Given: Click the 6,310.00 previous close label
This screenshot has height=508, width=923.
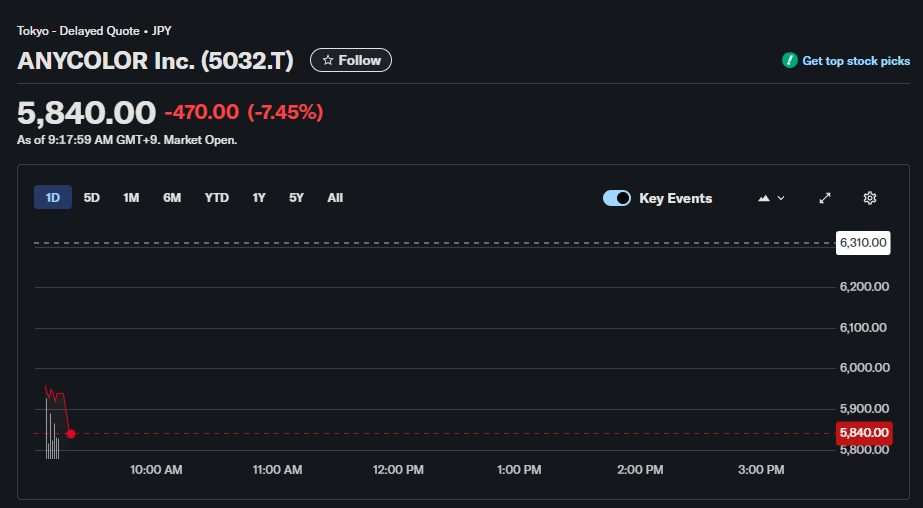Looking at the screenshot, I should [863, 243].
